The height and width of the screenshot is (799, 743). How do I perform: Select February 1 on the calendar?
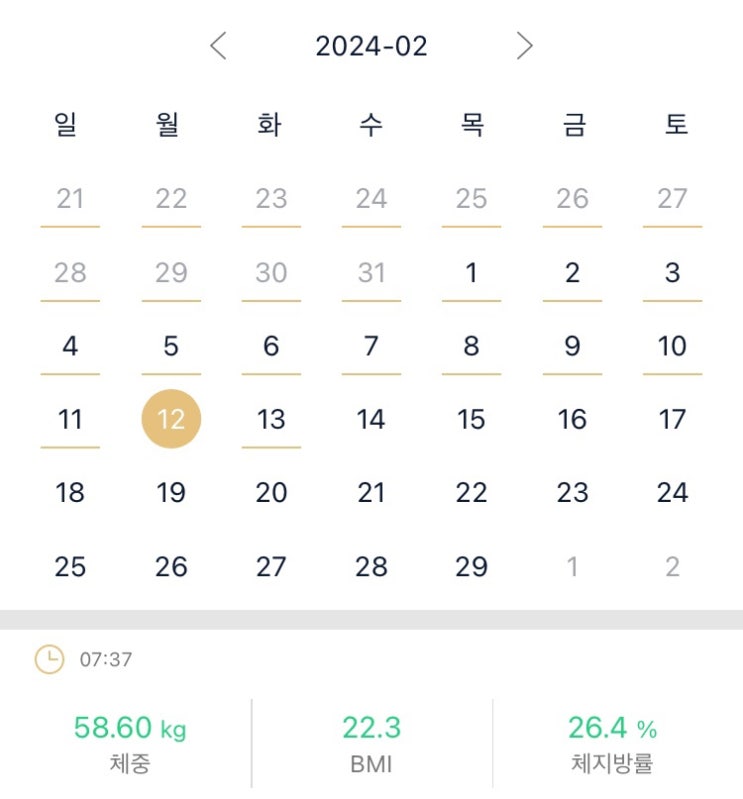coord(471,272)
